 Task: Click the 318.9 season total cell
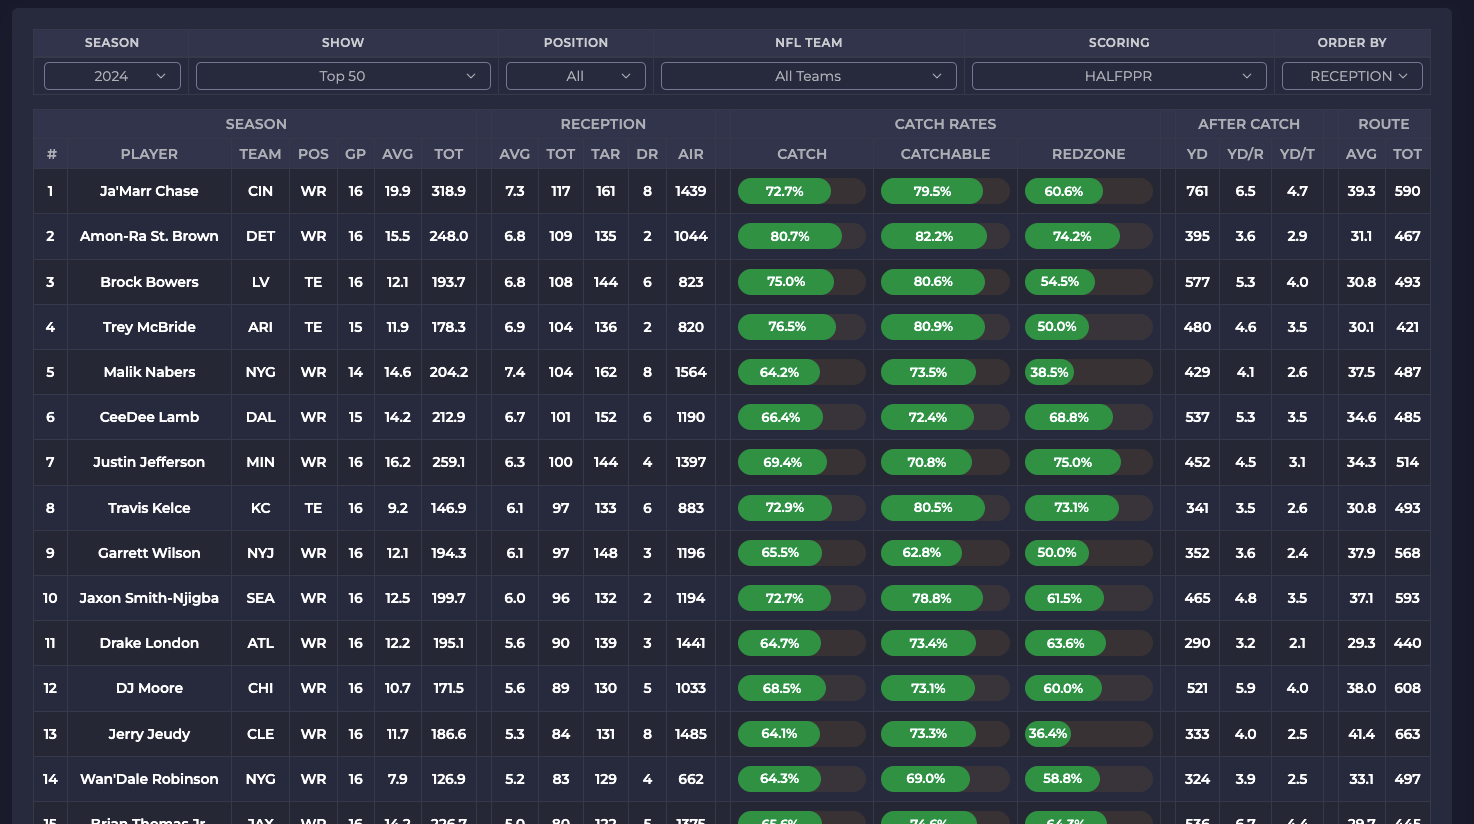448,191
